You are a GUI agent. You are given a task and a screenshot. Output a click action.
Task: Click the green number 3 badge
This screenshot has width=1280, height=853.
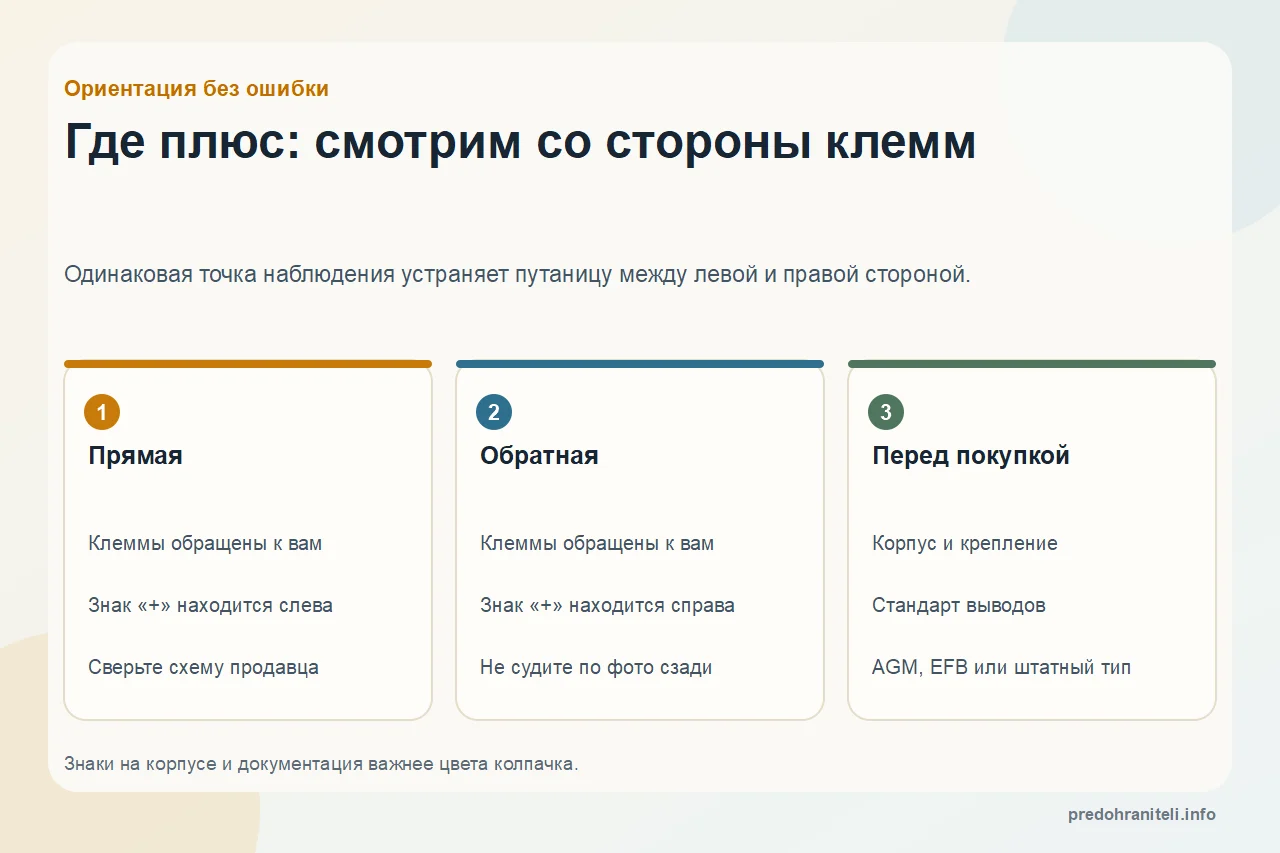886,412
